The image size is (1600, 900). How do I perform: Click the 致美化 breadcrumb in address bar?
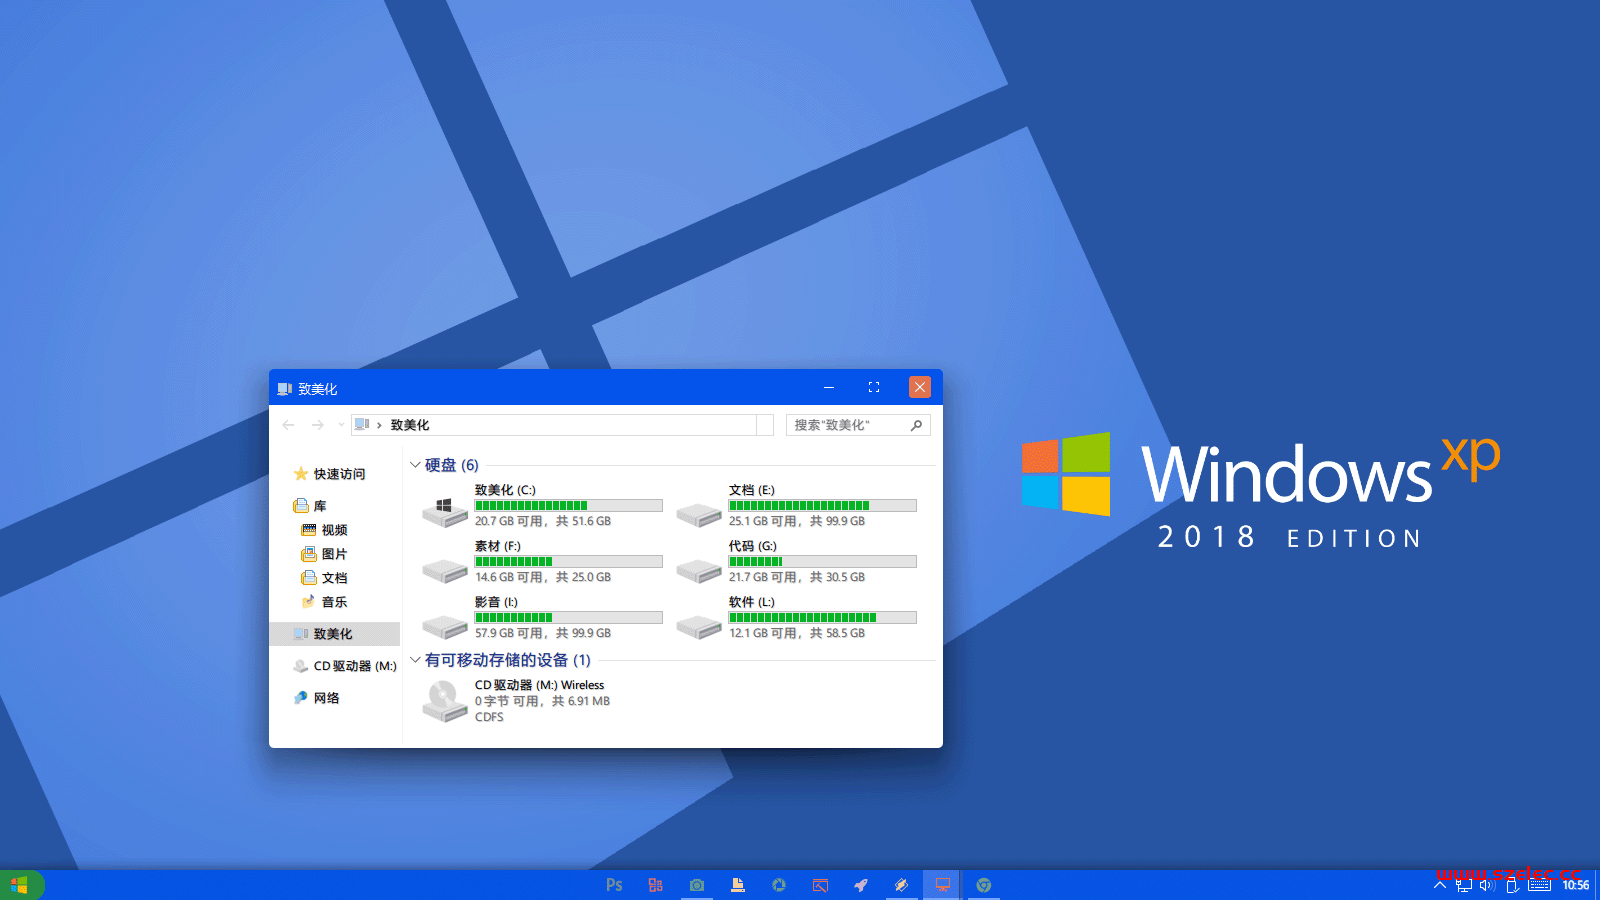(x=410, y=425)
